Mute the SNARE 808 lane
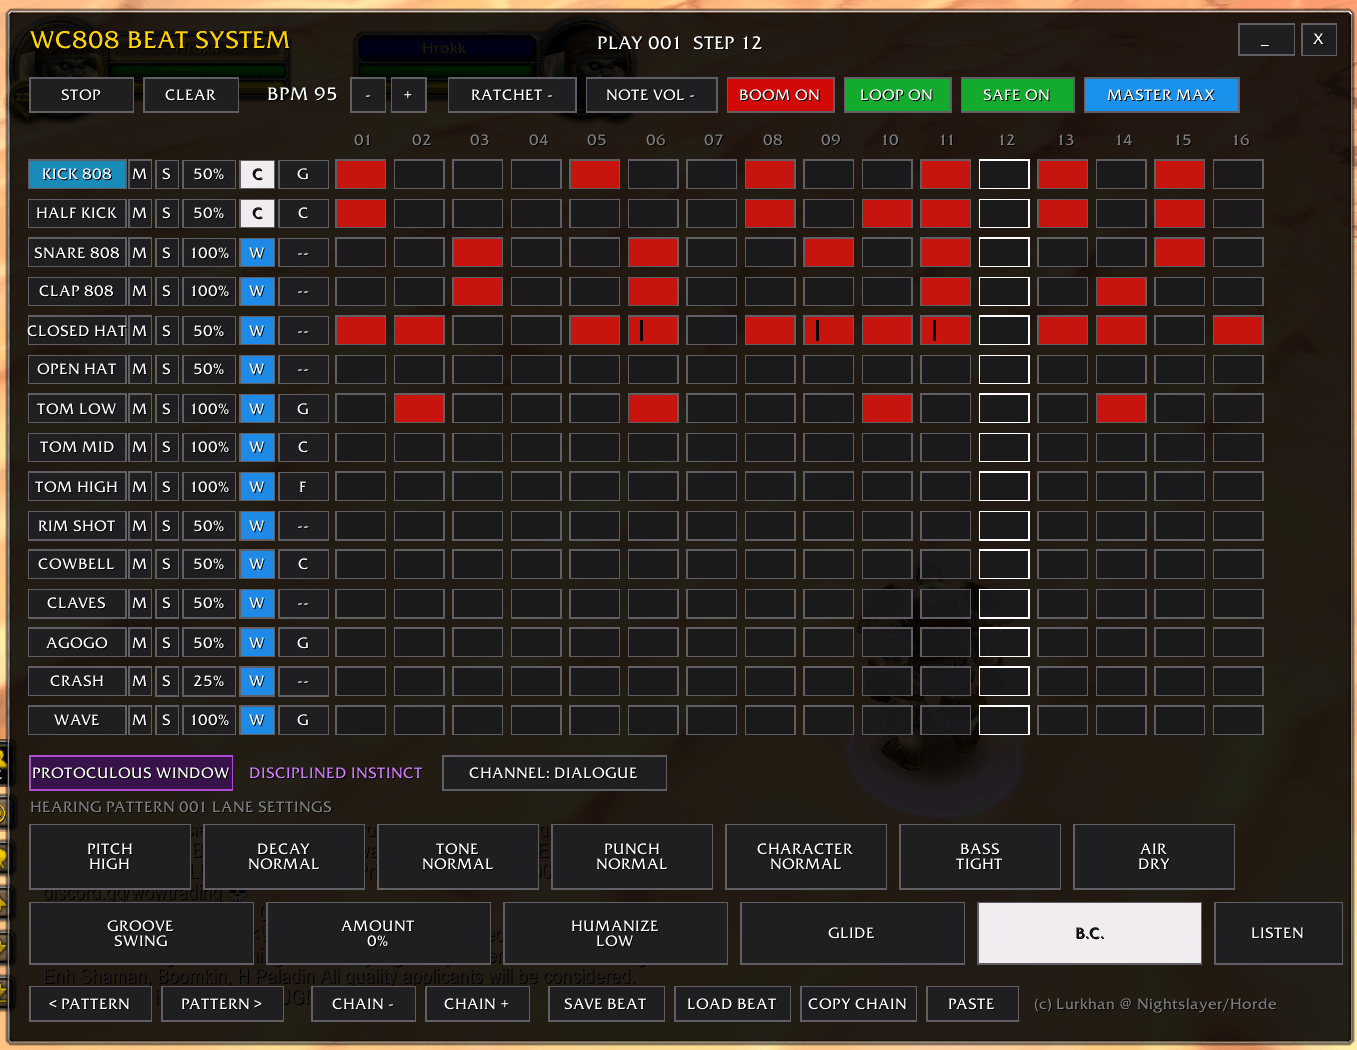This screenshot has height=1050, width=1357. (140, 252)
